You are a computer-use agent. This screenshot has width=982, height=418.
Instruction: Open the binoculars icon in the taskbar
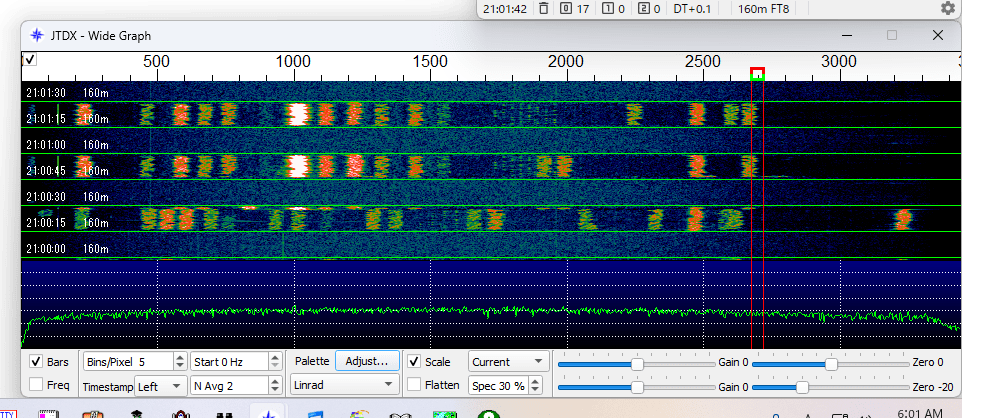224,414
